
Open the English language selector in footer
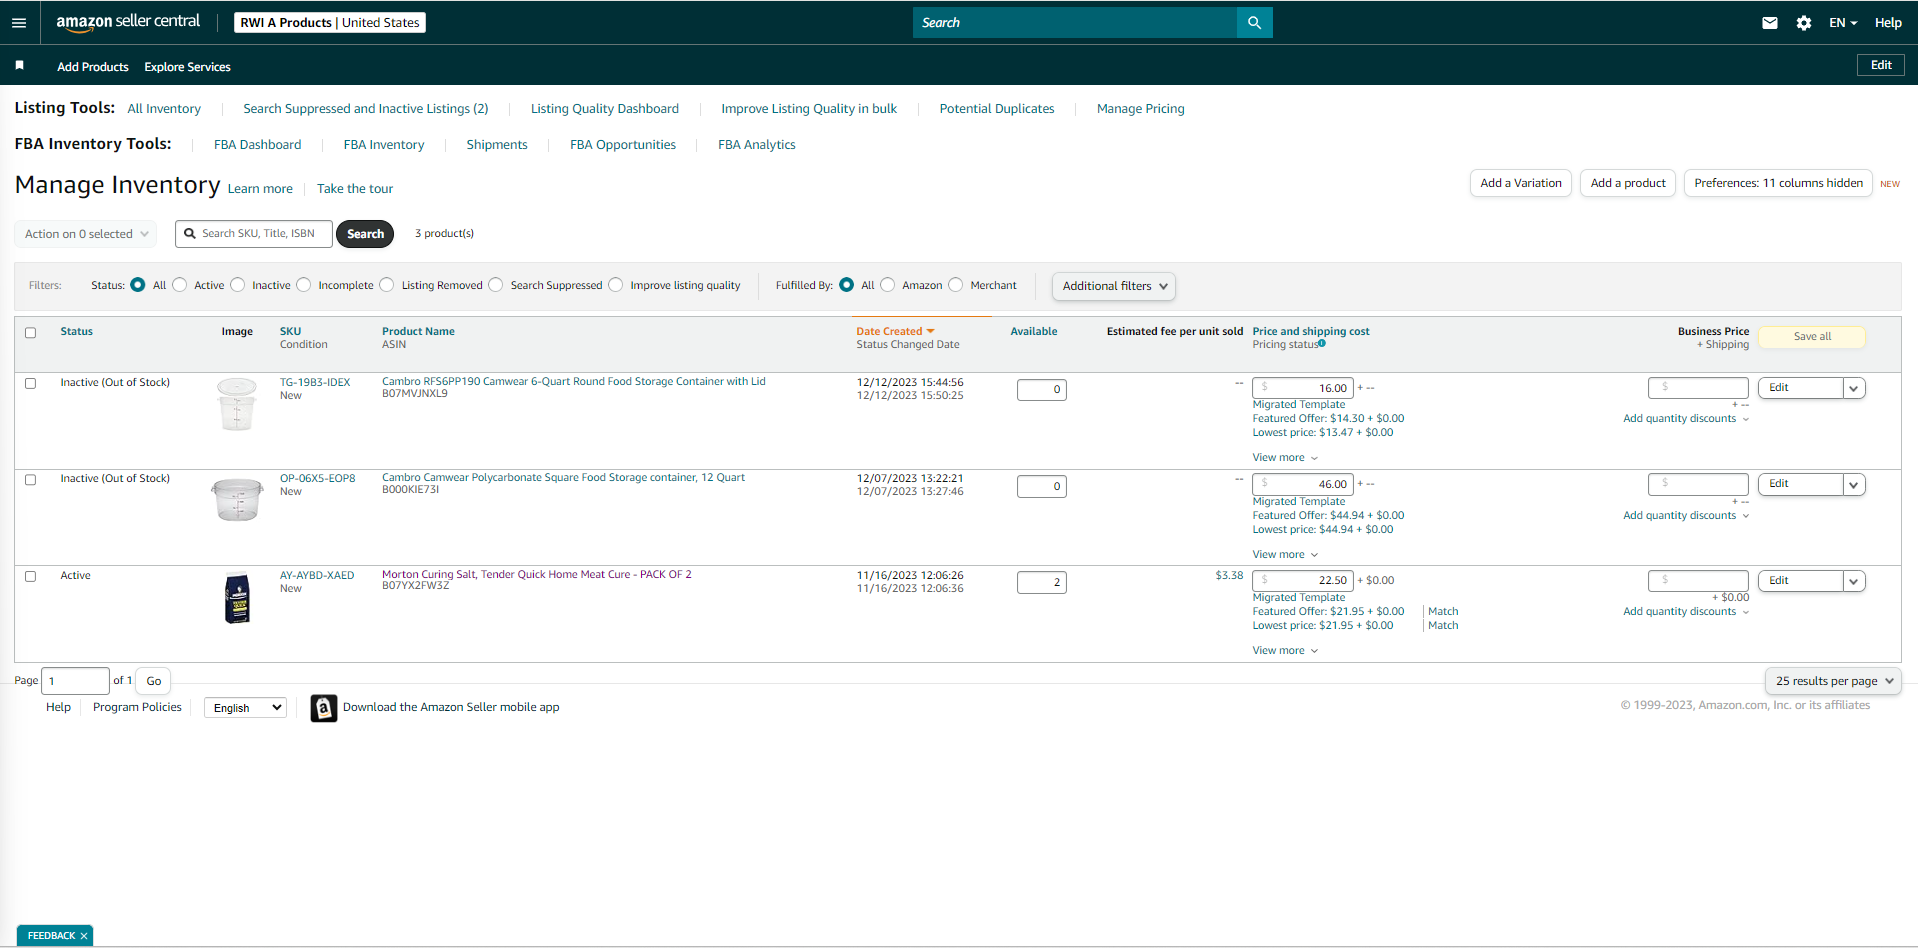coord(246,708)
